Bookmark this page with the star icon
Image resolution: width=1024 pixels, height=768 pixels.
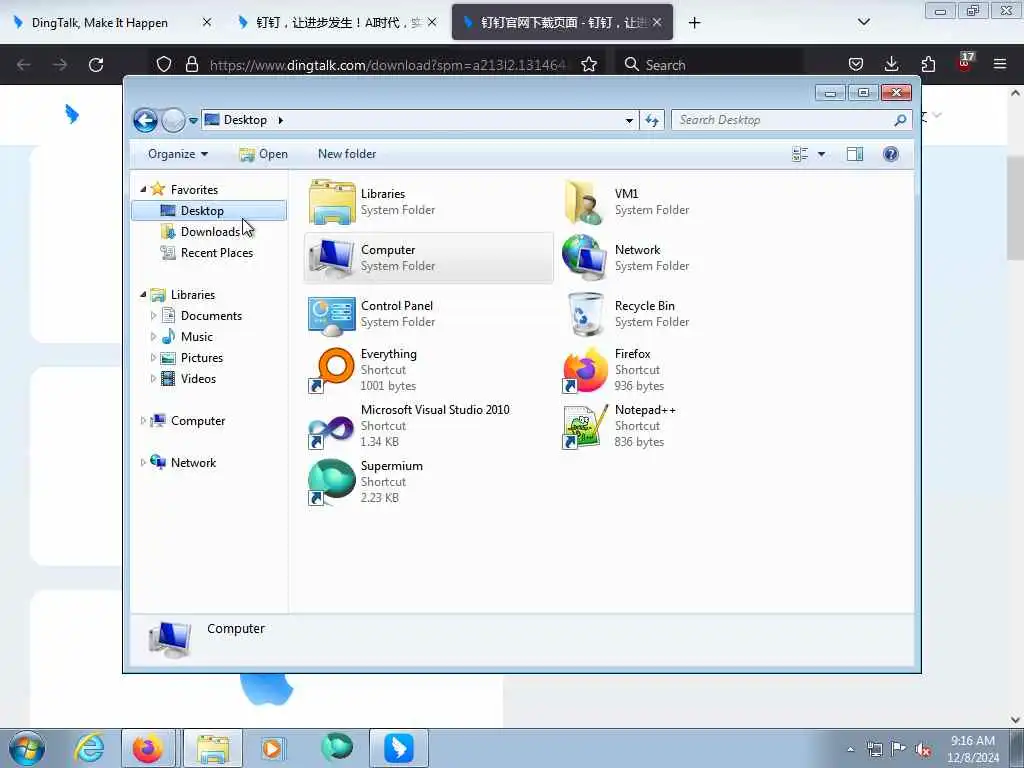pos(589,64)
